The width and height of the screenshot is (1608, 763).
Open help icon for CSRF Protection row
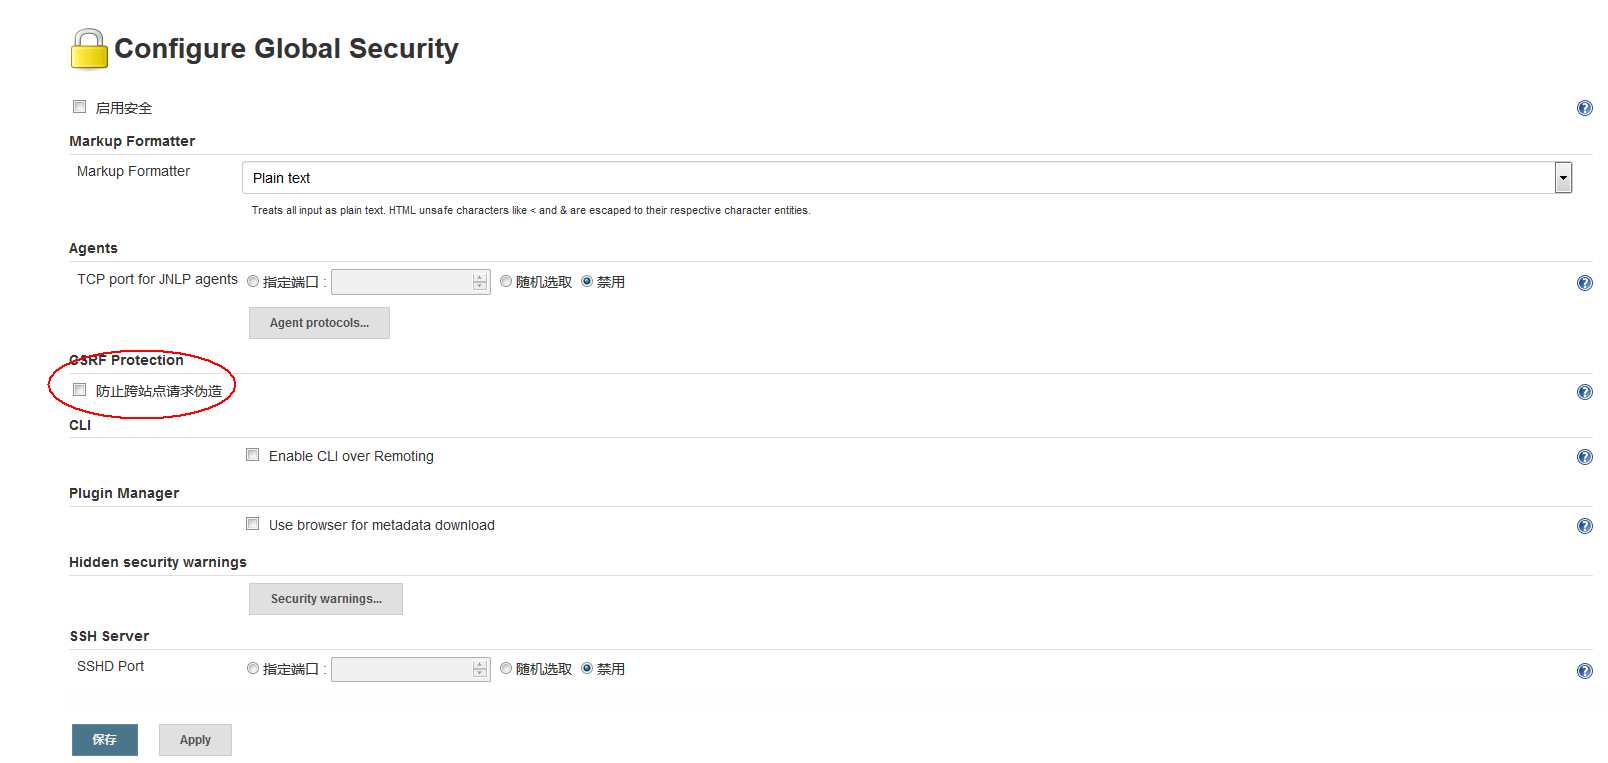1584,392
